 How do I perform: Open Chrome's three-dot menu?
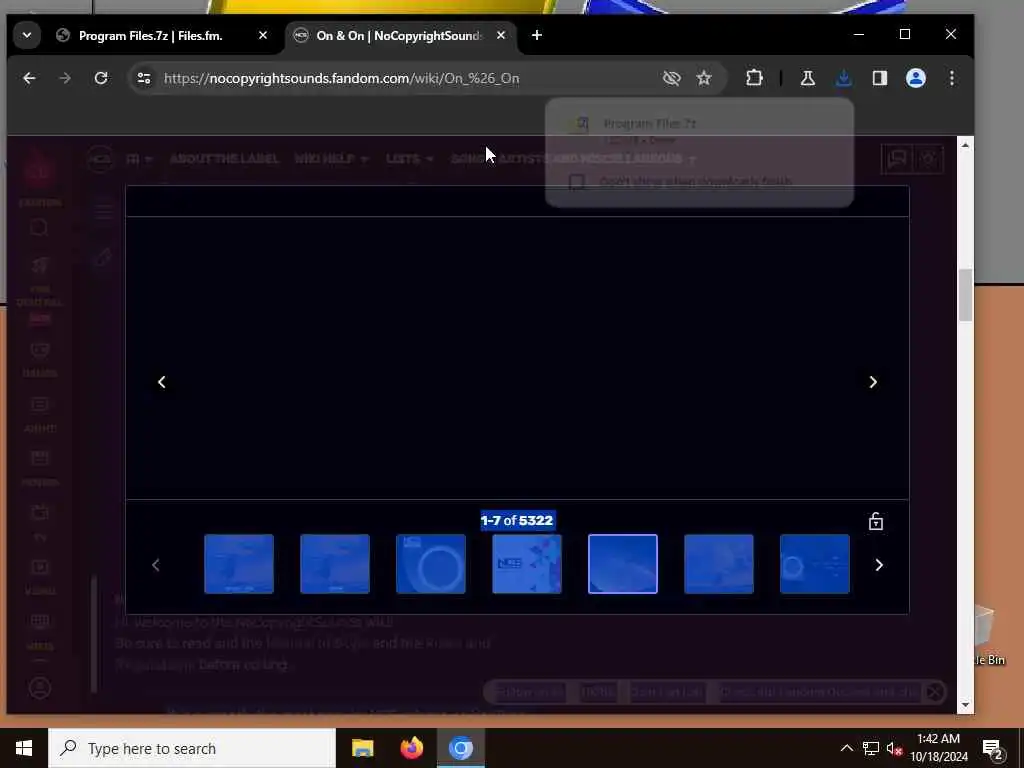[952, 78]
